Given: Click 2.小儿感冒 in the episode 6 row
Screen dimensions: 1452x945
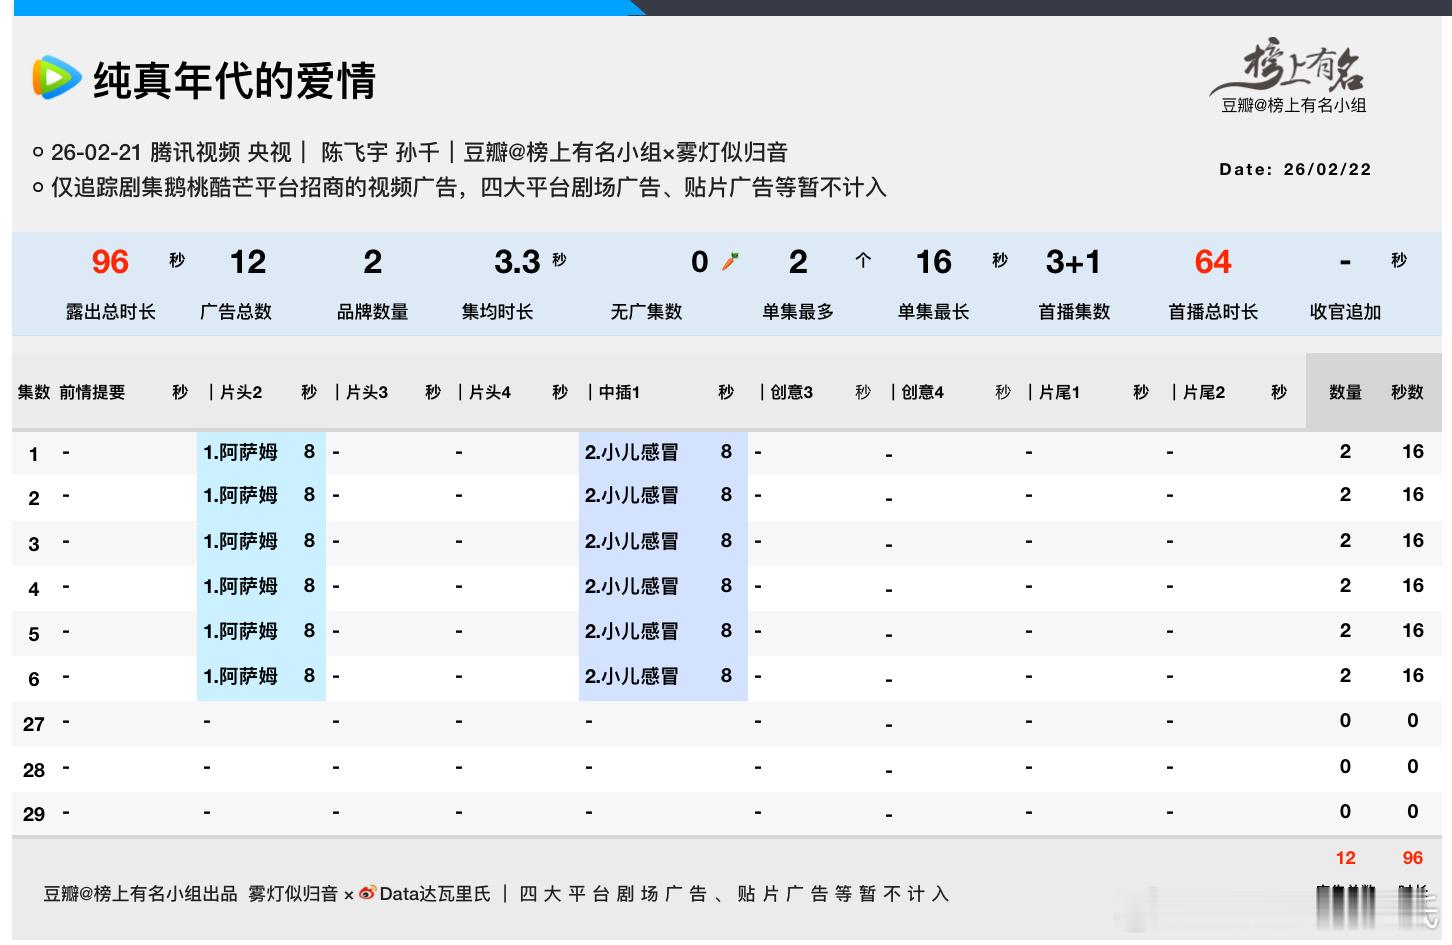Looking at the screenshot, I should [632, 676].
